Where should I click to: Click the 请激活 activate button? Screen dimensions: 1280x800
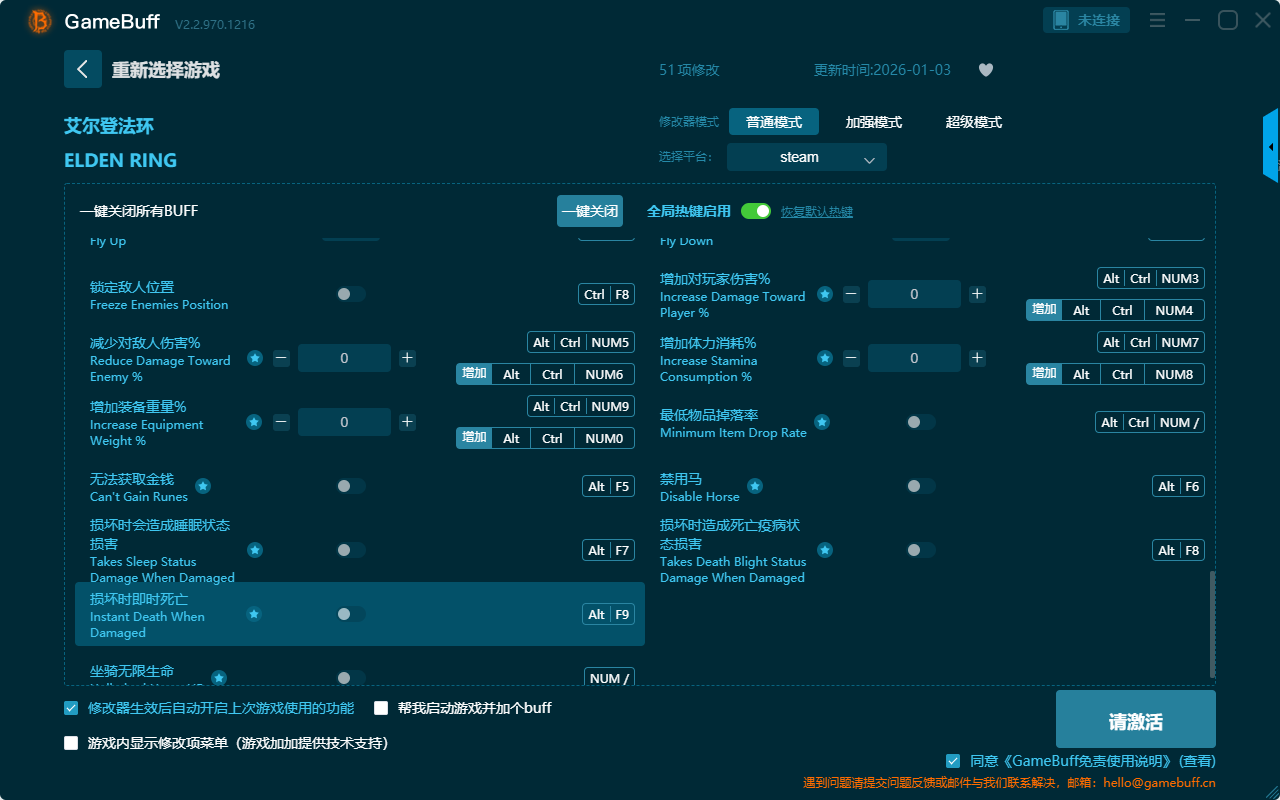[1135, 719]
